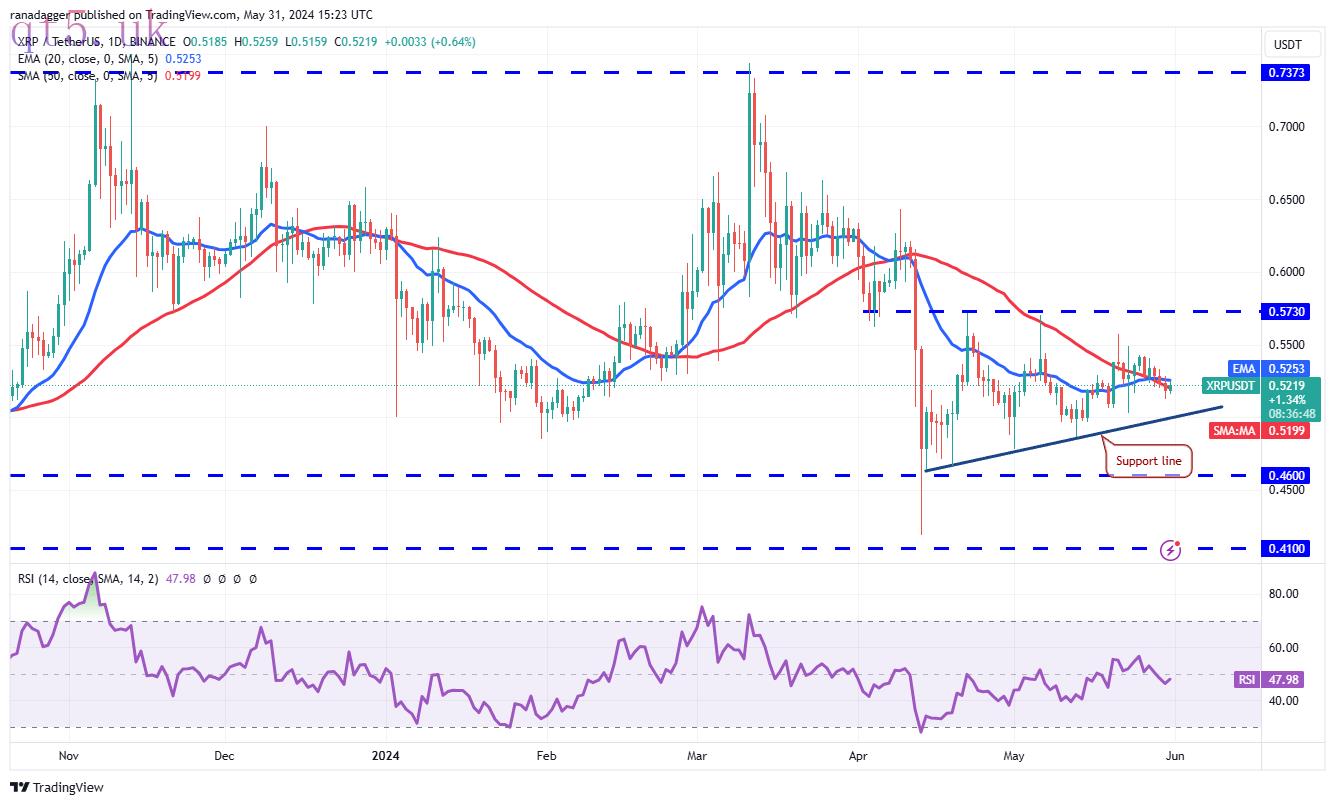Select the SMA (50, close, 0, SMA, 5) legend

[87, 76]
